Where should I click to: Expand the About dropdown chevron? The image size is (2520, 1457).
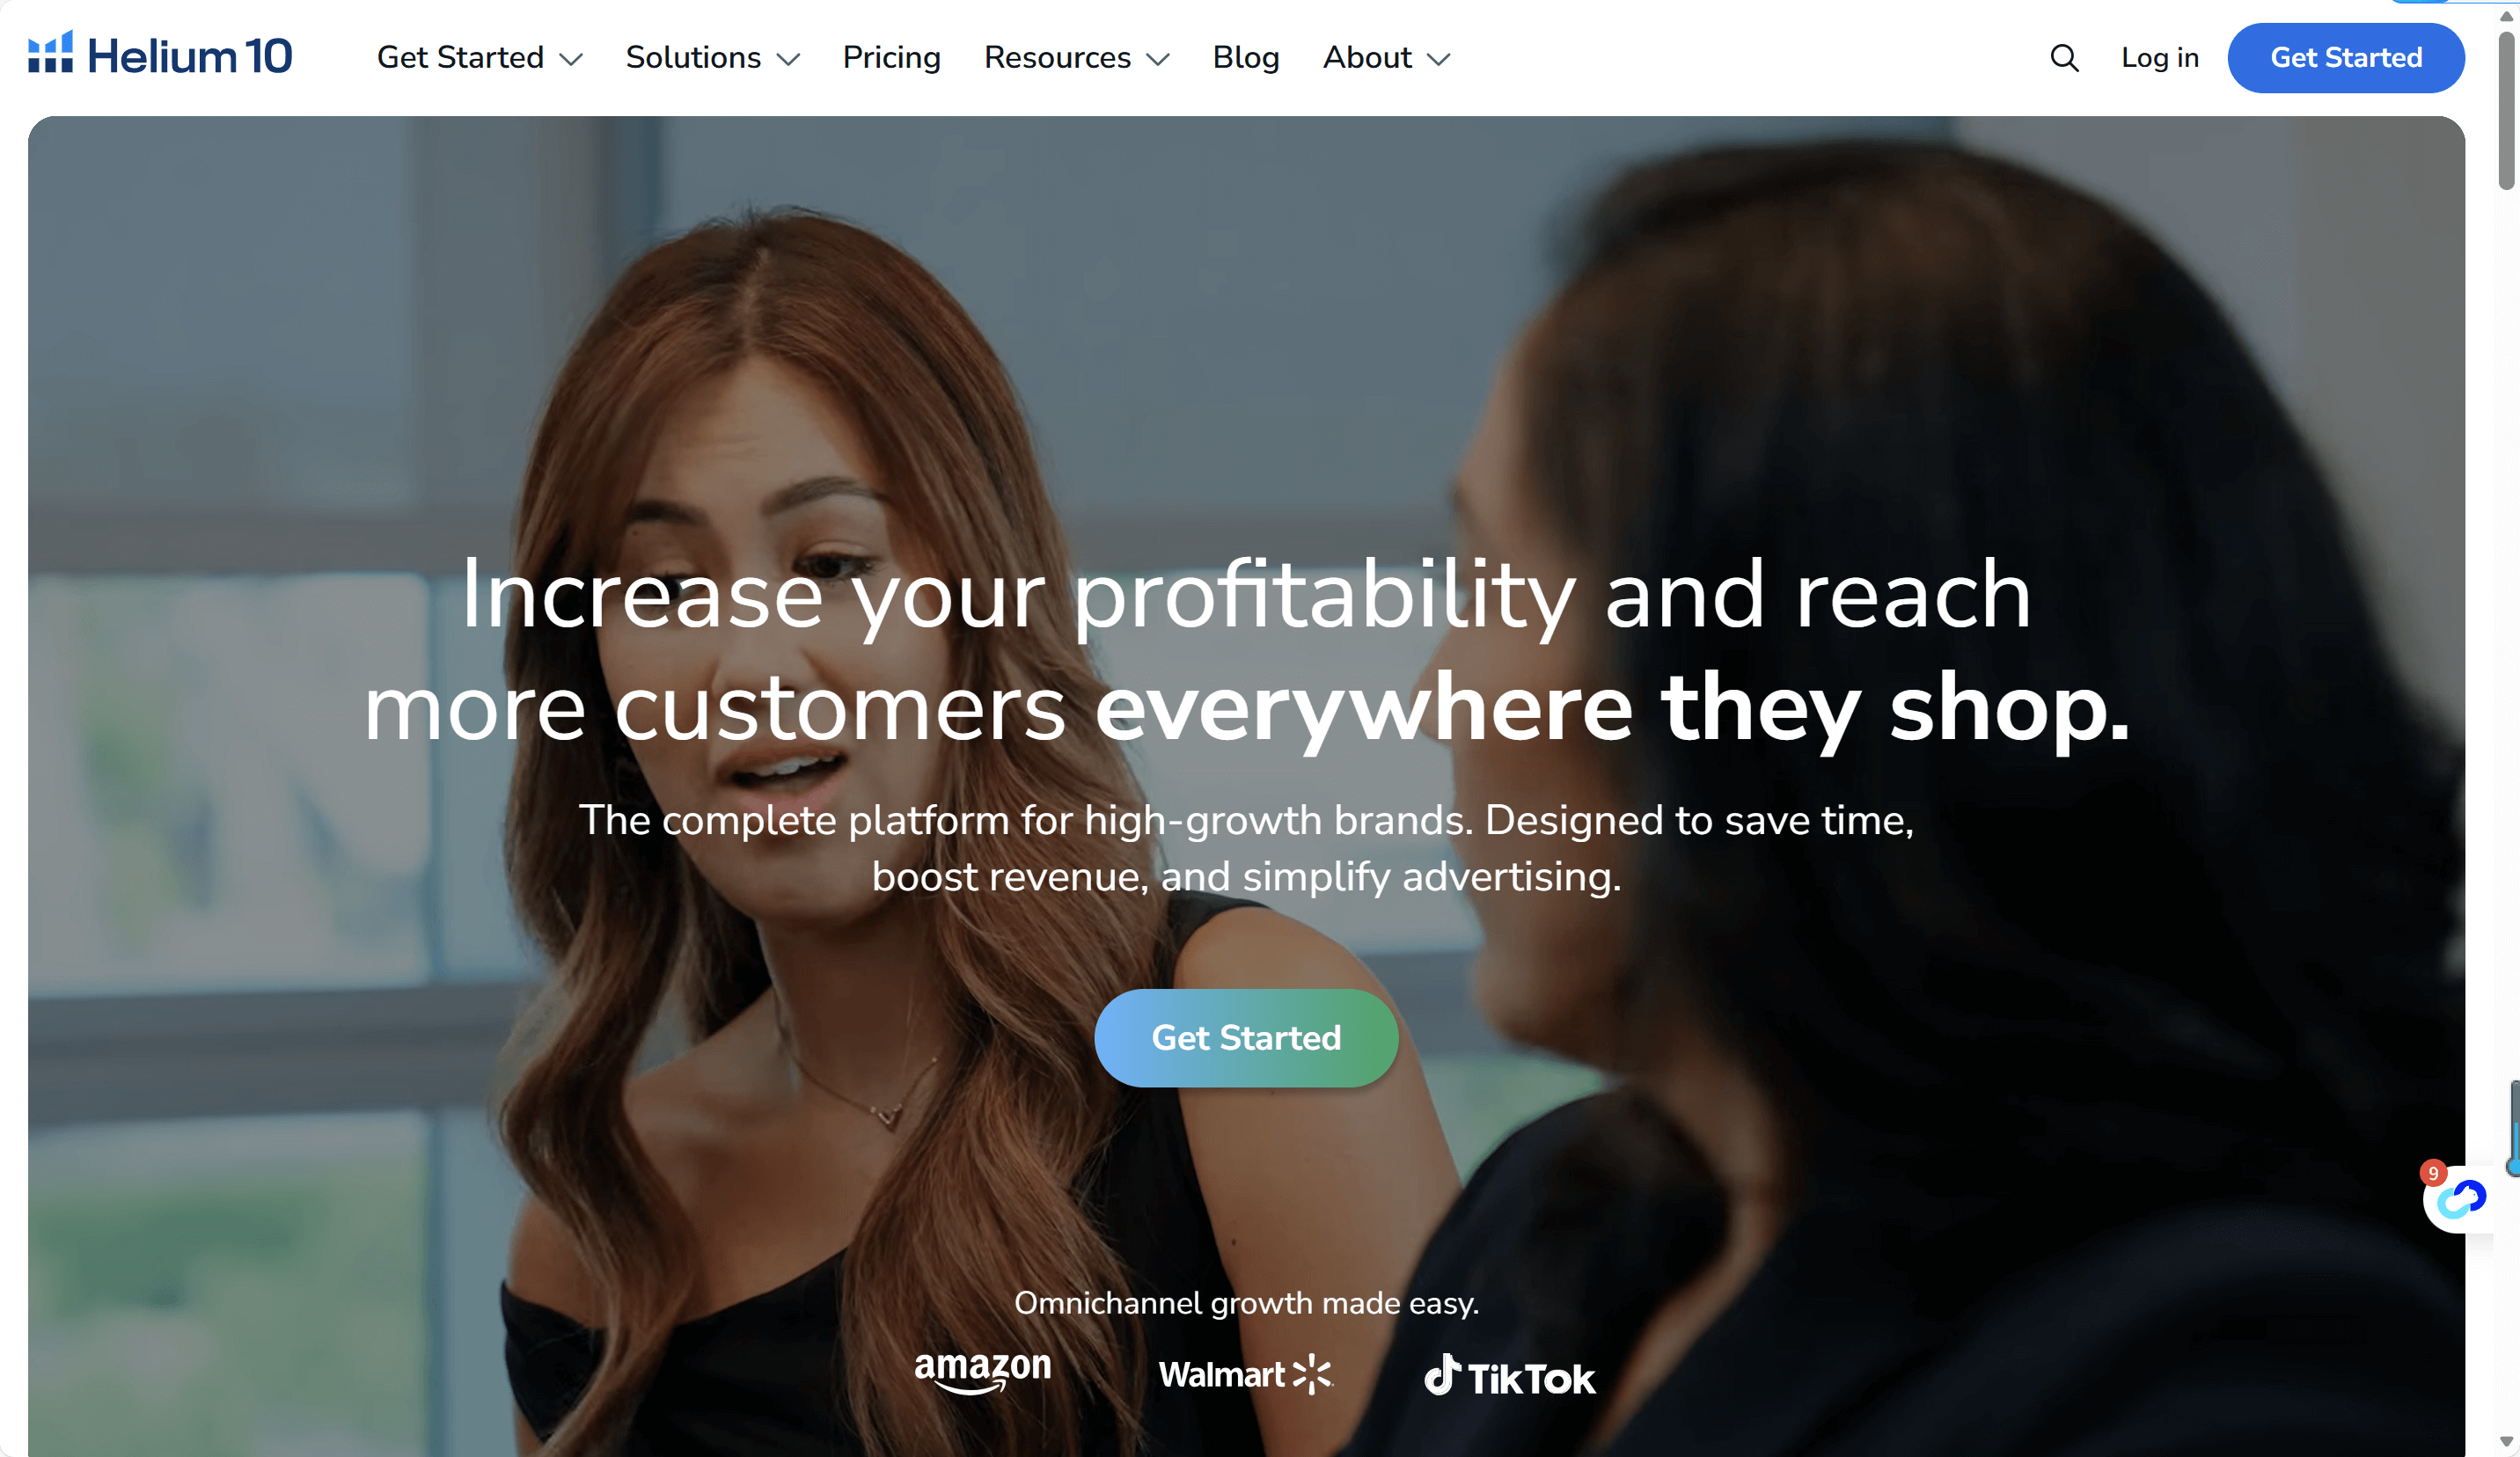[1439, 59]
